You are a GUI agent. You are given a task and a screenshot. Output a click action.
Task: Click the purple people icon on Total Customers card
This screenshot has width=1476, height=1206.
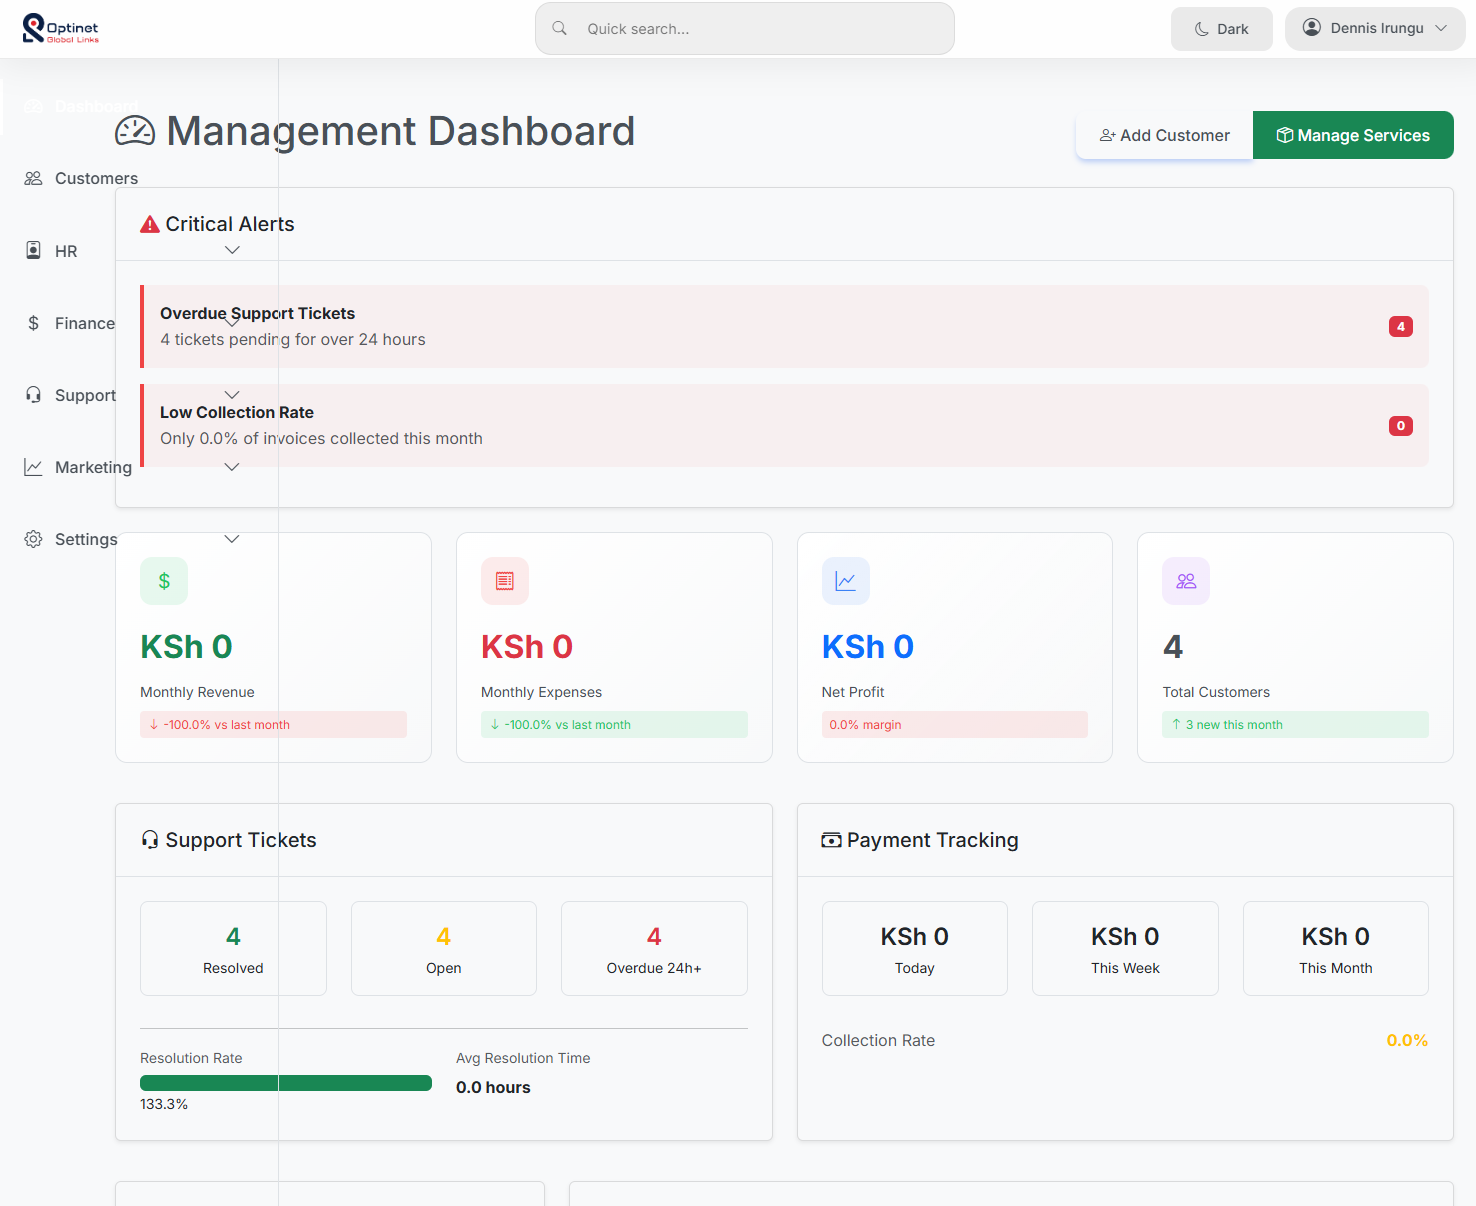[x=1186, y=581]
